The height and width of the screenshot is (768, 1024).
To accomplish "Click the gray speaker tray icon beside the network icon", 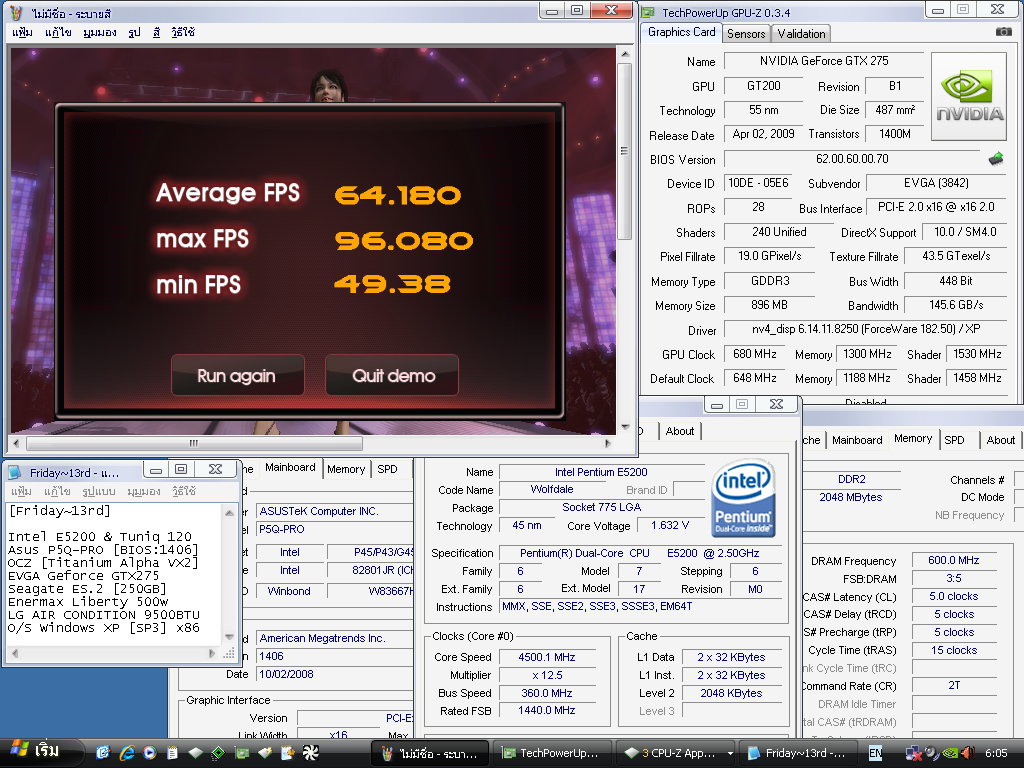I will click(932, 753).
